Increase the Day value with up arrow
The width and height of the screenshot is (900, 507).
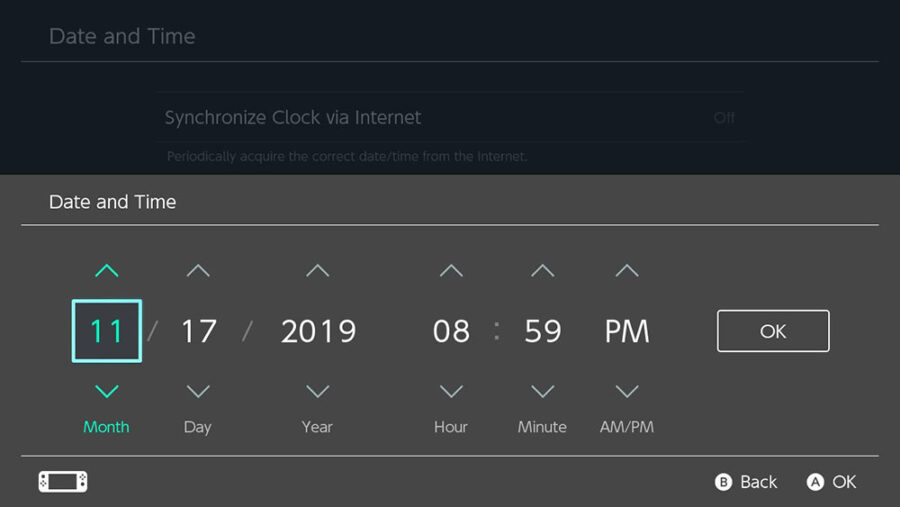pyautogui.click(x=198, y=271)
